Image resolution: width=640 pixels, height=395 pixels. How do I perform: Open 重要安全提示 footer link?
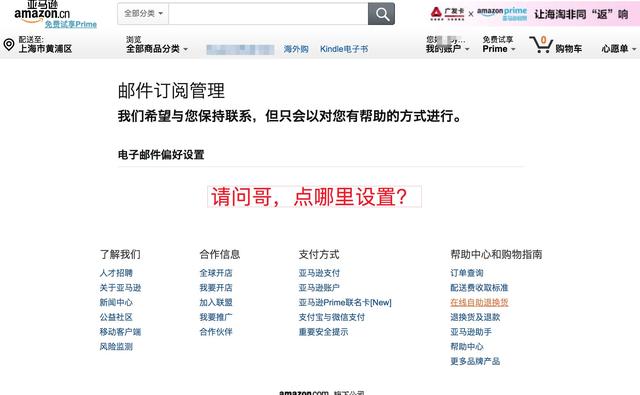(x=323, y=332)
